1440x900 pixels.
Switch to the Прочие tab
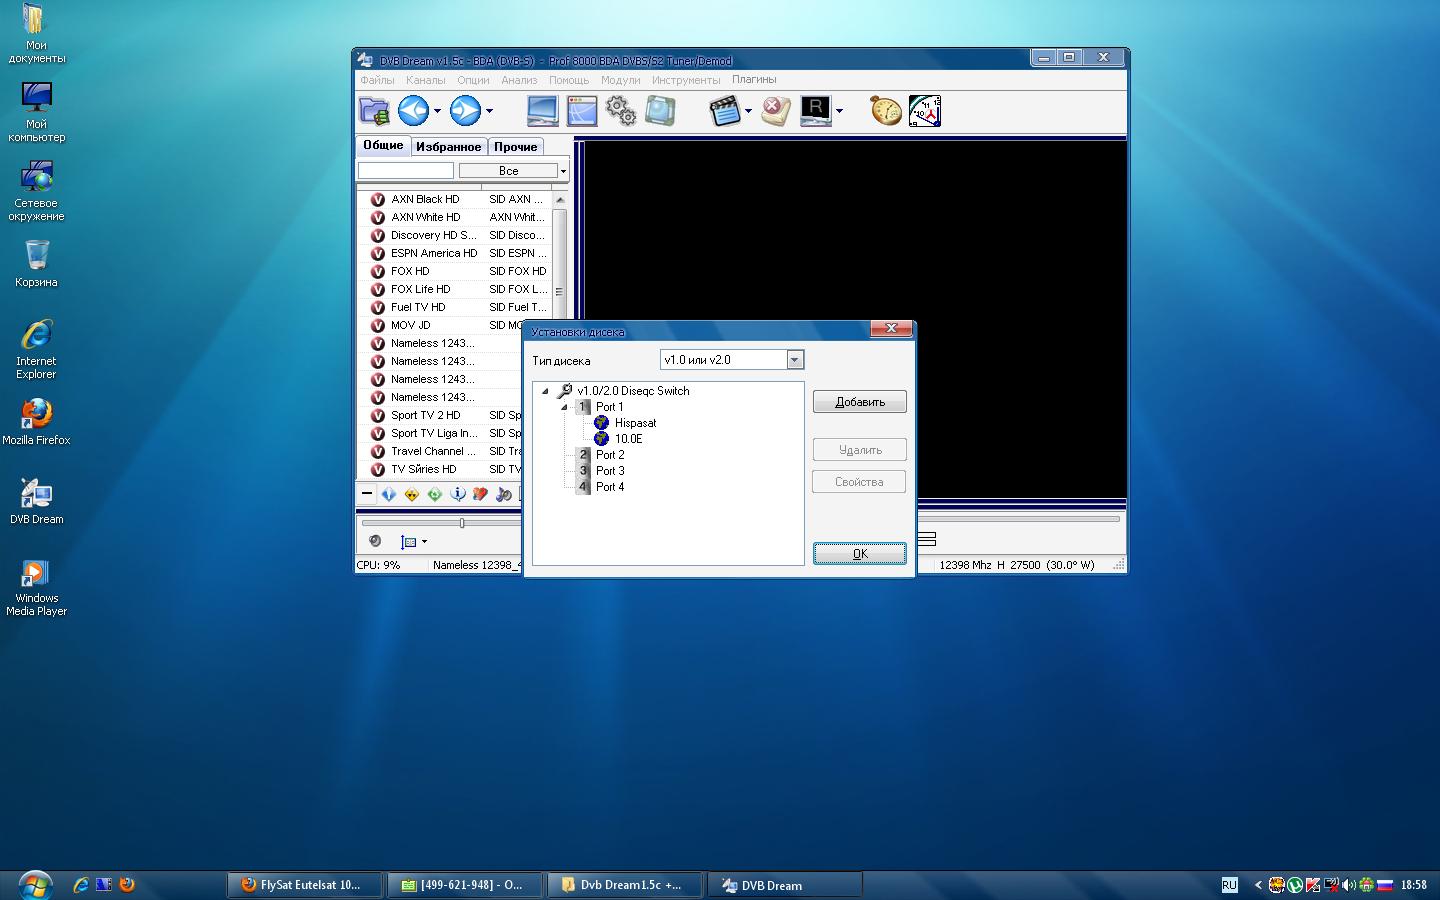point(515,147)
